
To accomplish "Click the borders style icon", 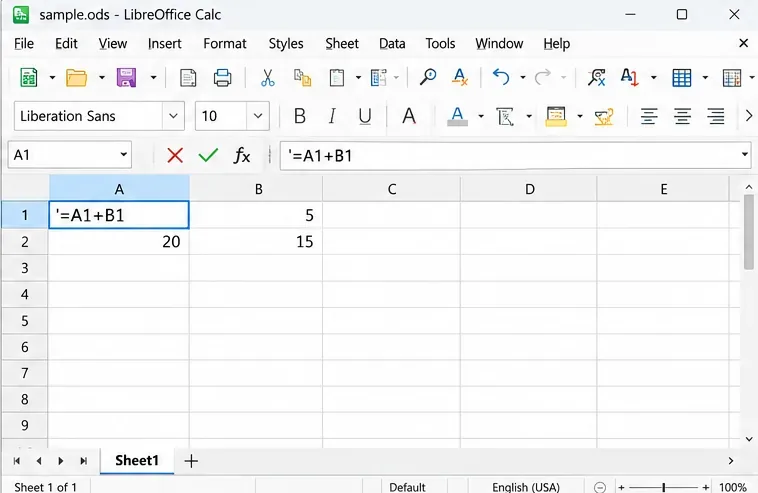I will [505, 116].
